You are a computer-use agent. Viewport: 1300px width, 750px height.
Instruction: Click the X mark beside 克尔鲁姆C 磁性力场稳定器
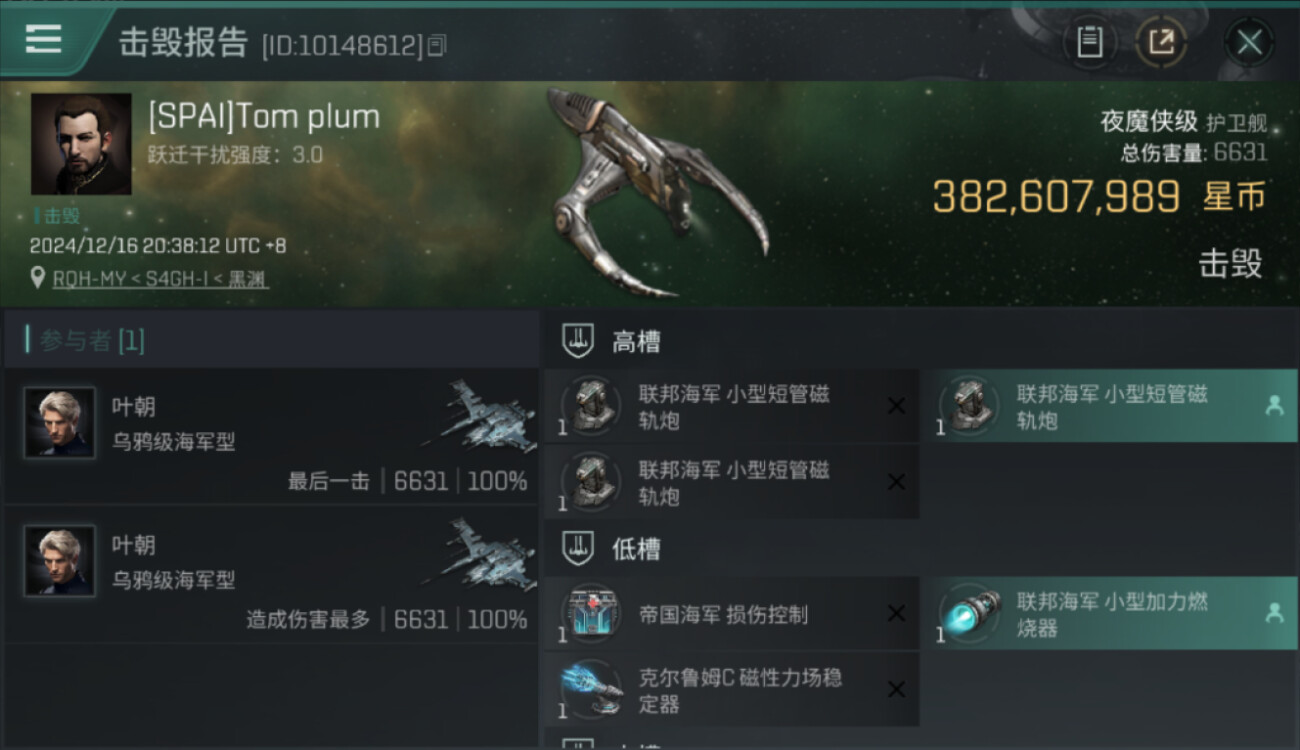pos(896,689)
